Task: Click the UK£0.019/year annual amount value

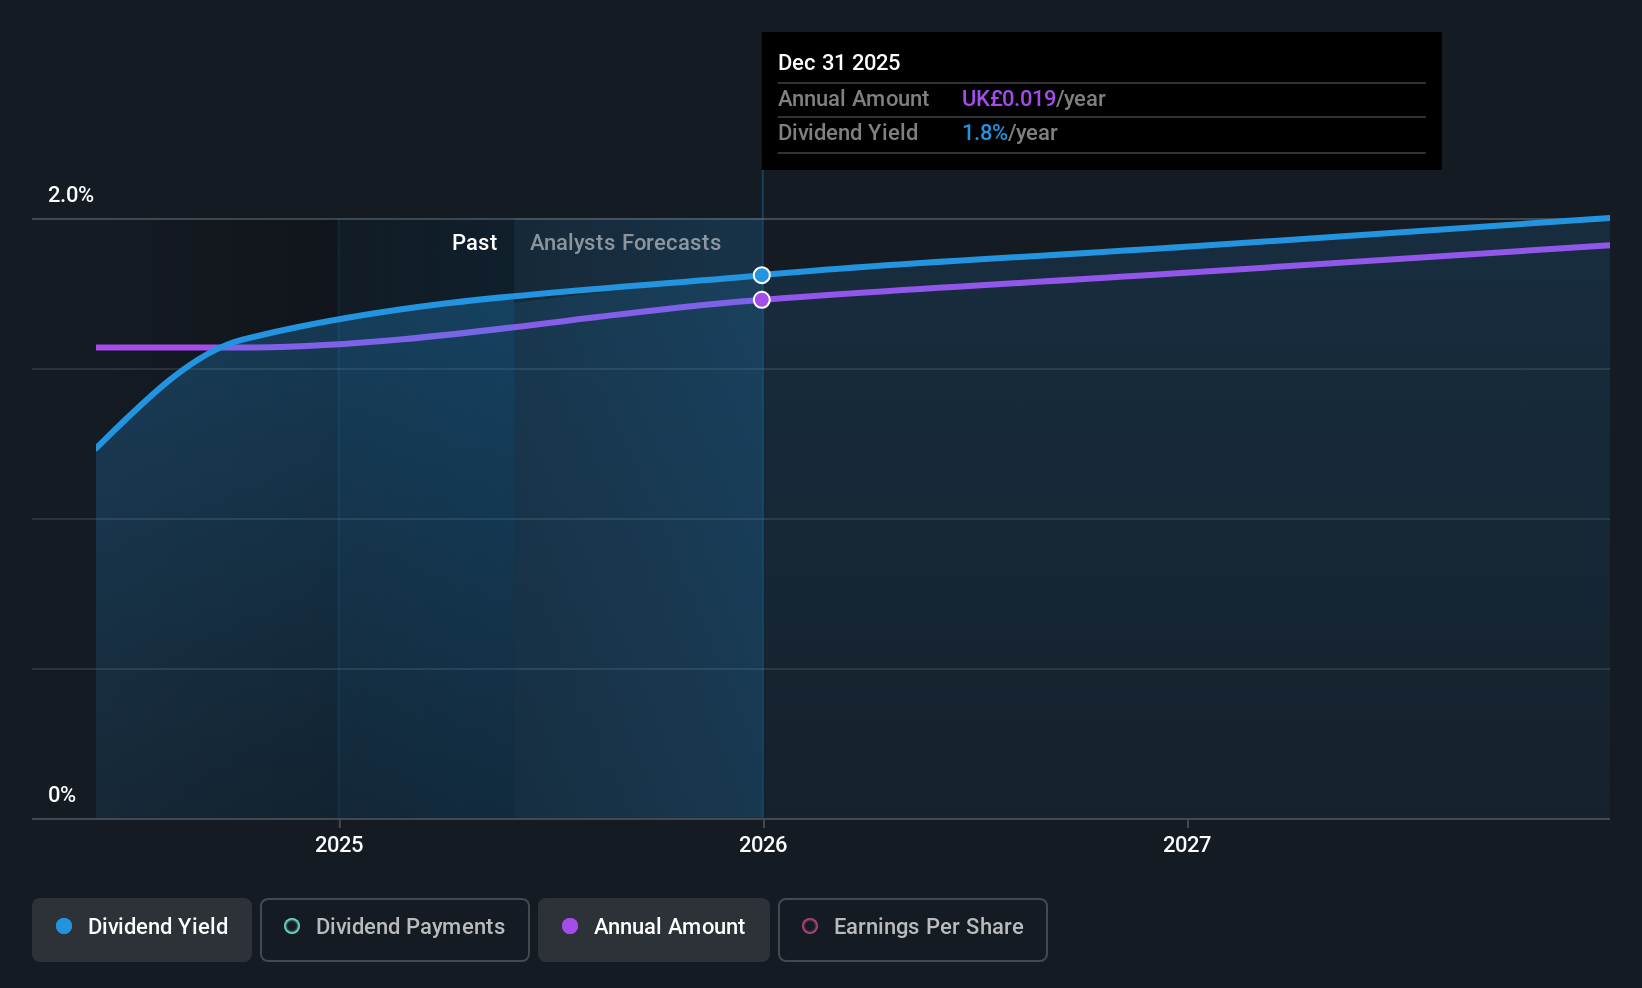Action: [1033, 98]
